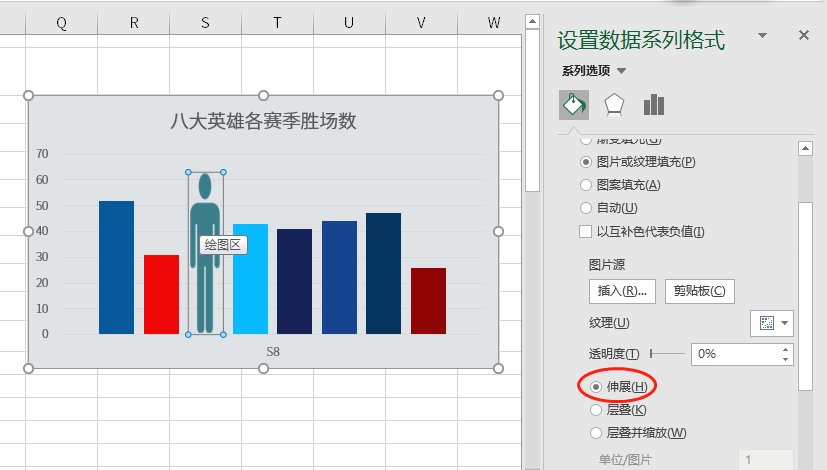Image resolution: width=827 pixels, height=470 pixels.
Task: Select 图案填充(A) radio button
Action: coord(585,185)
